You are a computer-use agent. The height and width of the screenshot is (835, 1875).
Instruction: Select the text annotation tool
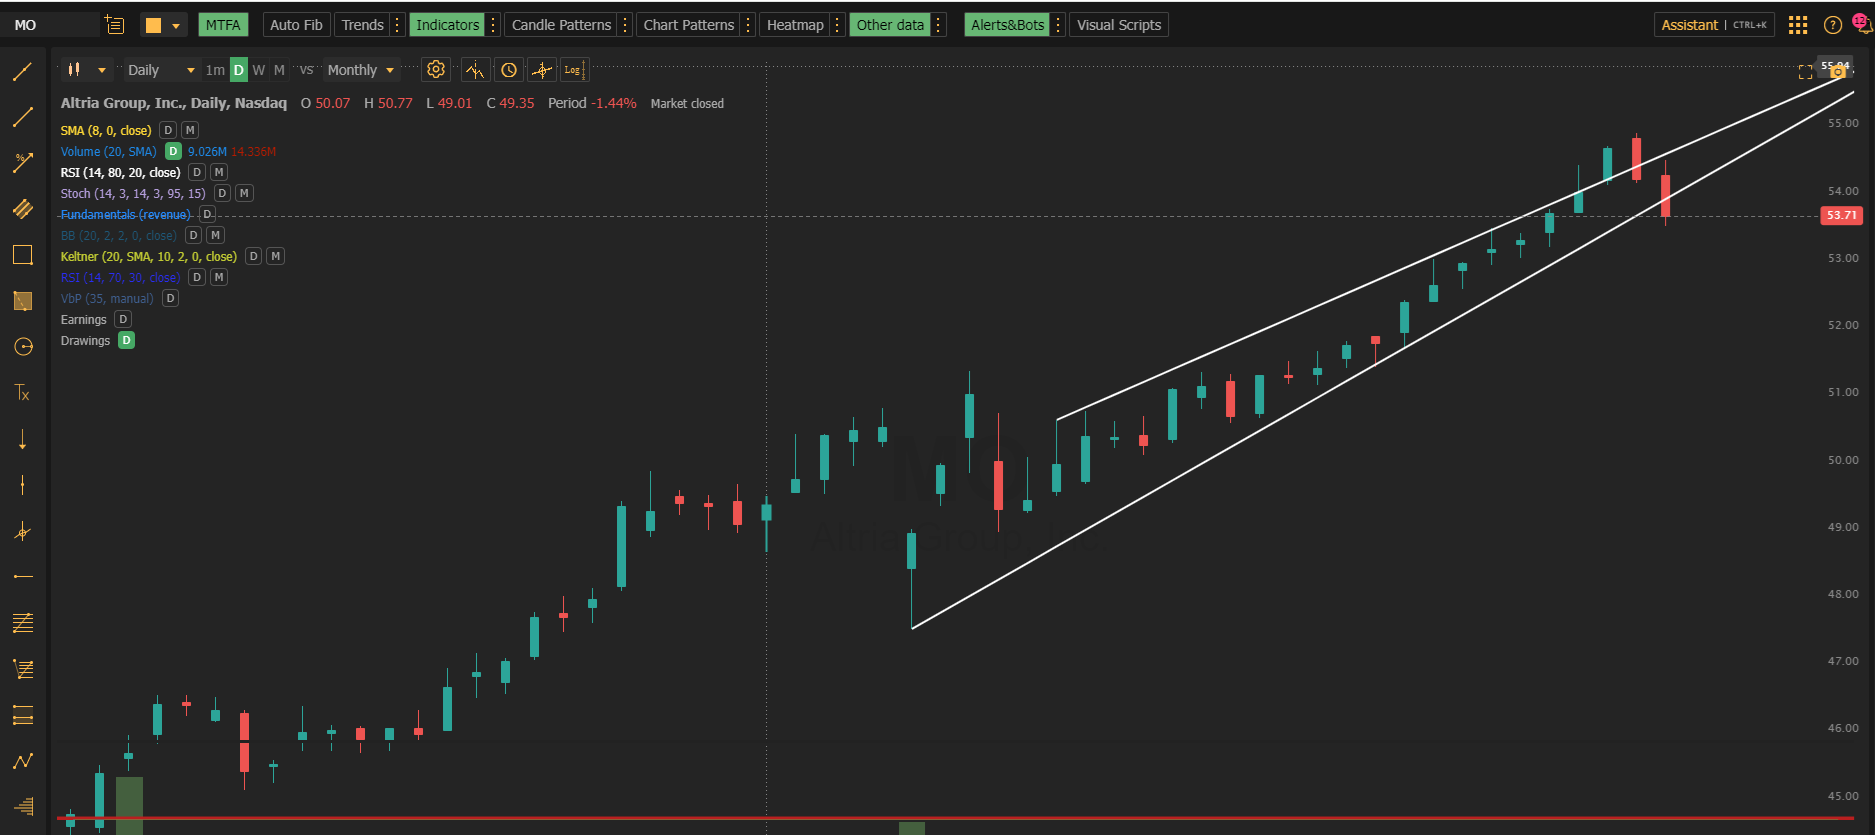click(x=22, y=393)
